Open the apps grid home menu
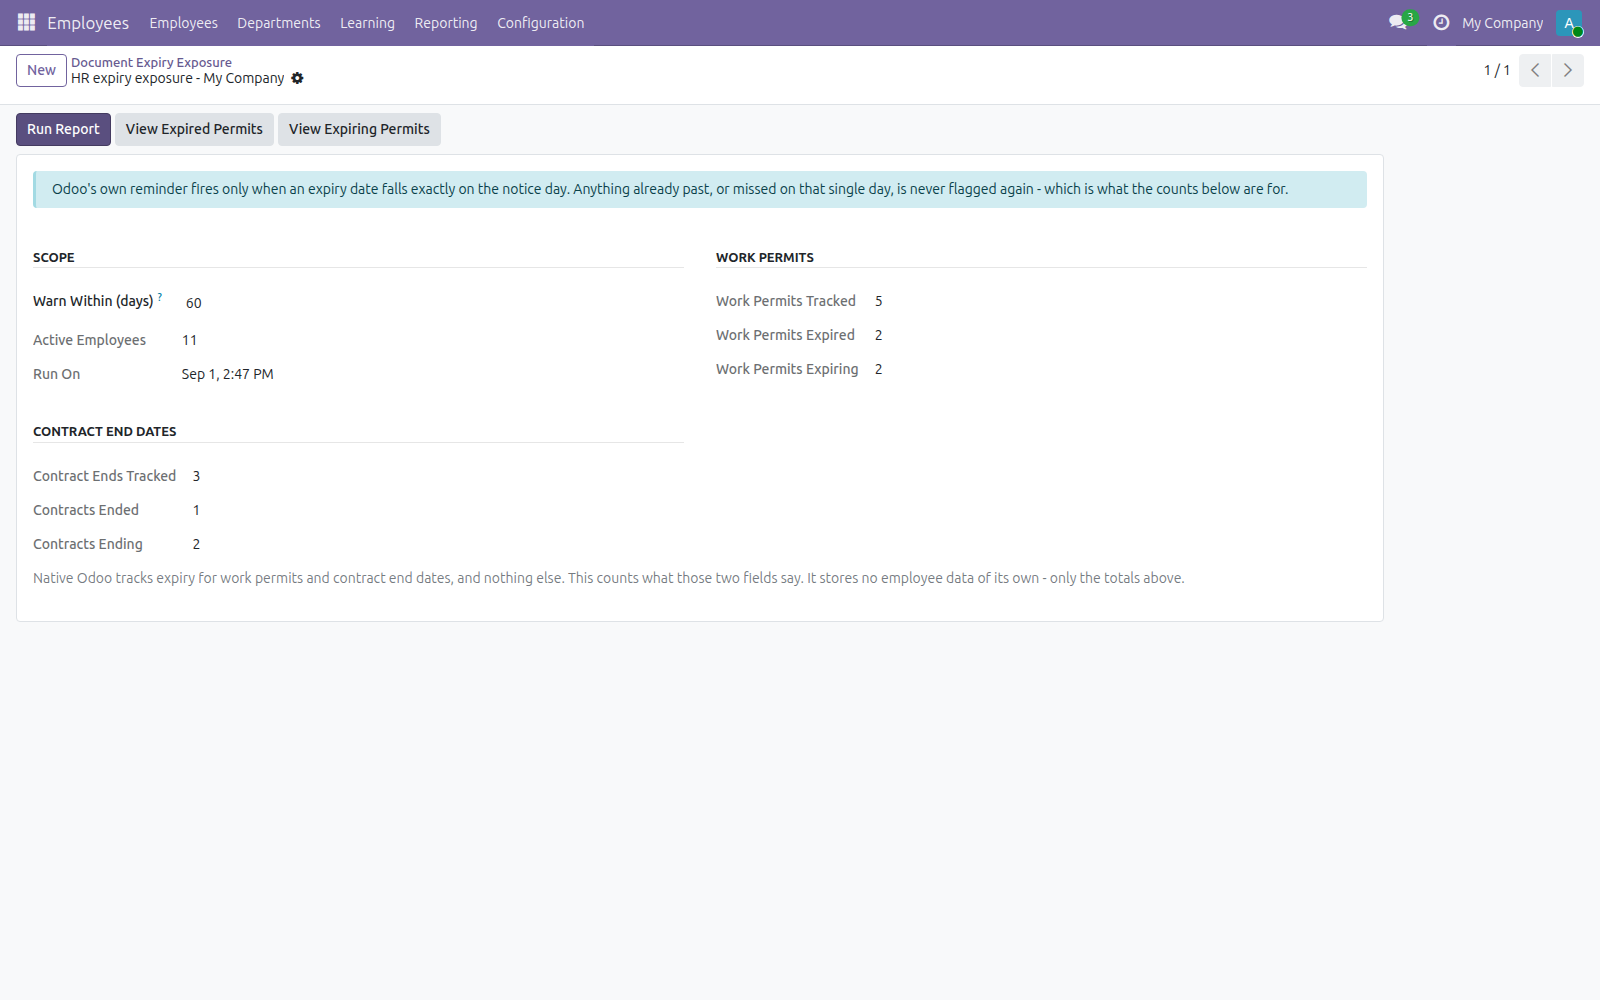 27,22
